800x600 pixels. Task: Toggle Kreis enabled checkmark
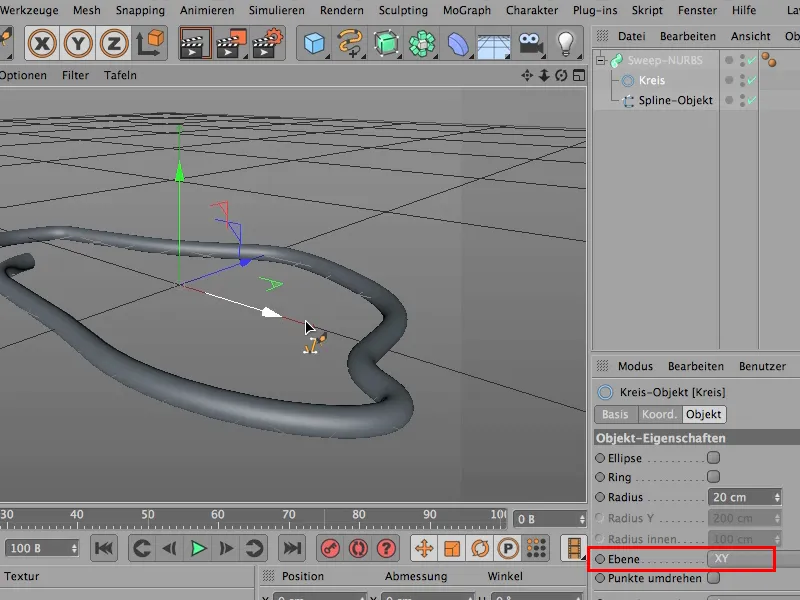(x=752, y=80)
